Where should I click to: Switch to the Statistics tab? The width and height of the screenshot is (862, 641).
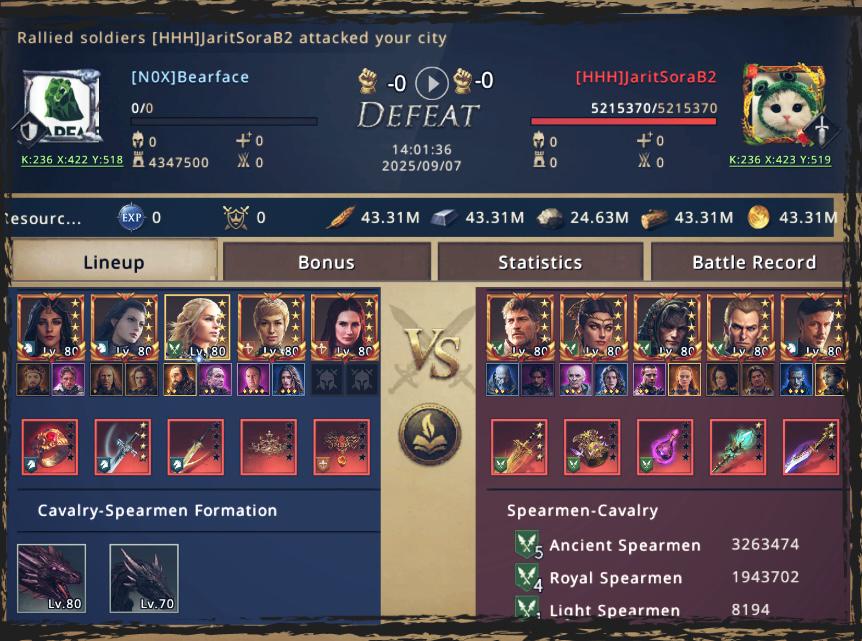(540, 262)
